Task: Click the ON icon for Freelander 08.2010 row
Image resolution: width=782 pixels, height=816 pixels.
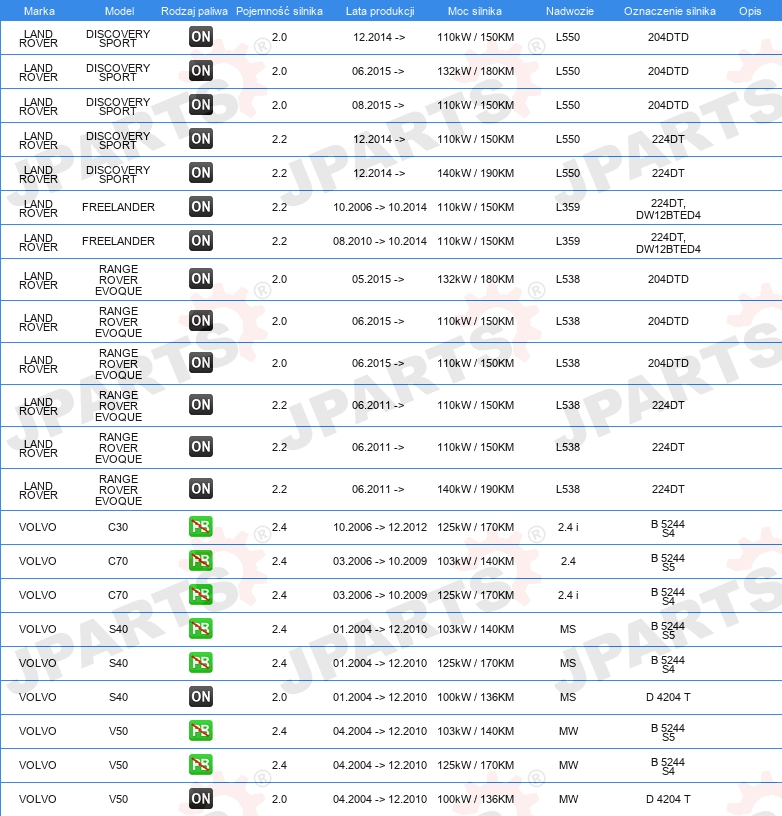Action: tap(201, 241)
